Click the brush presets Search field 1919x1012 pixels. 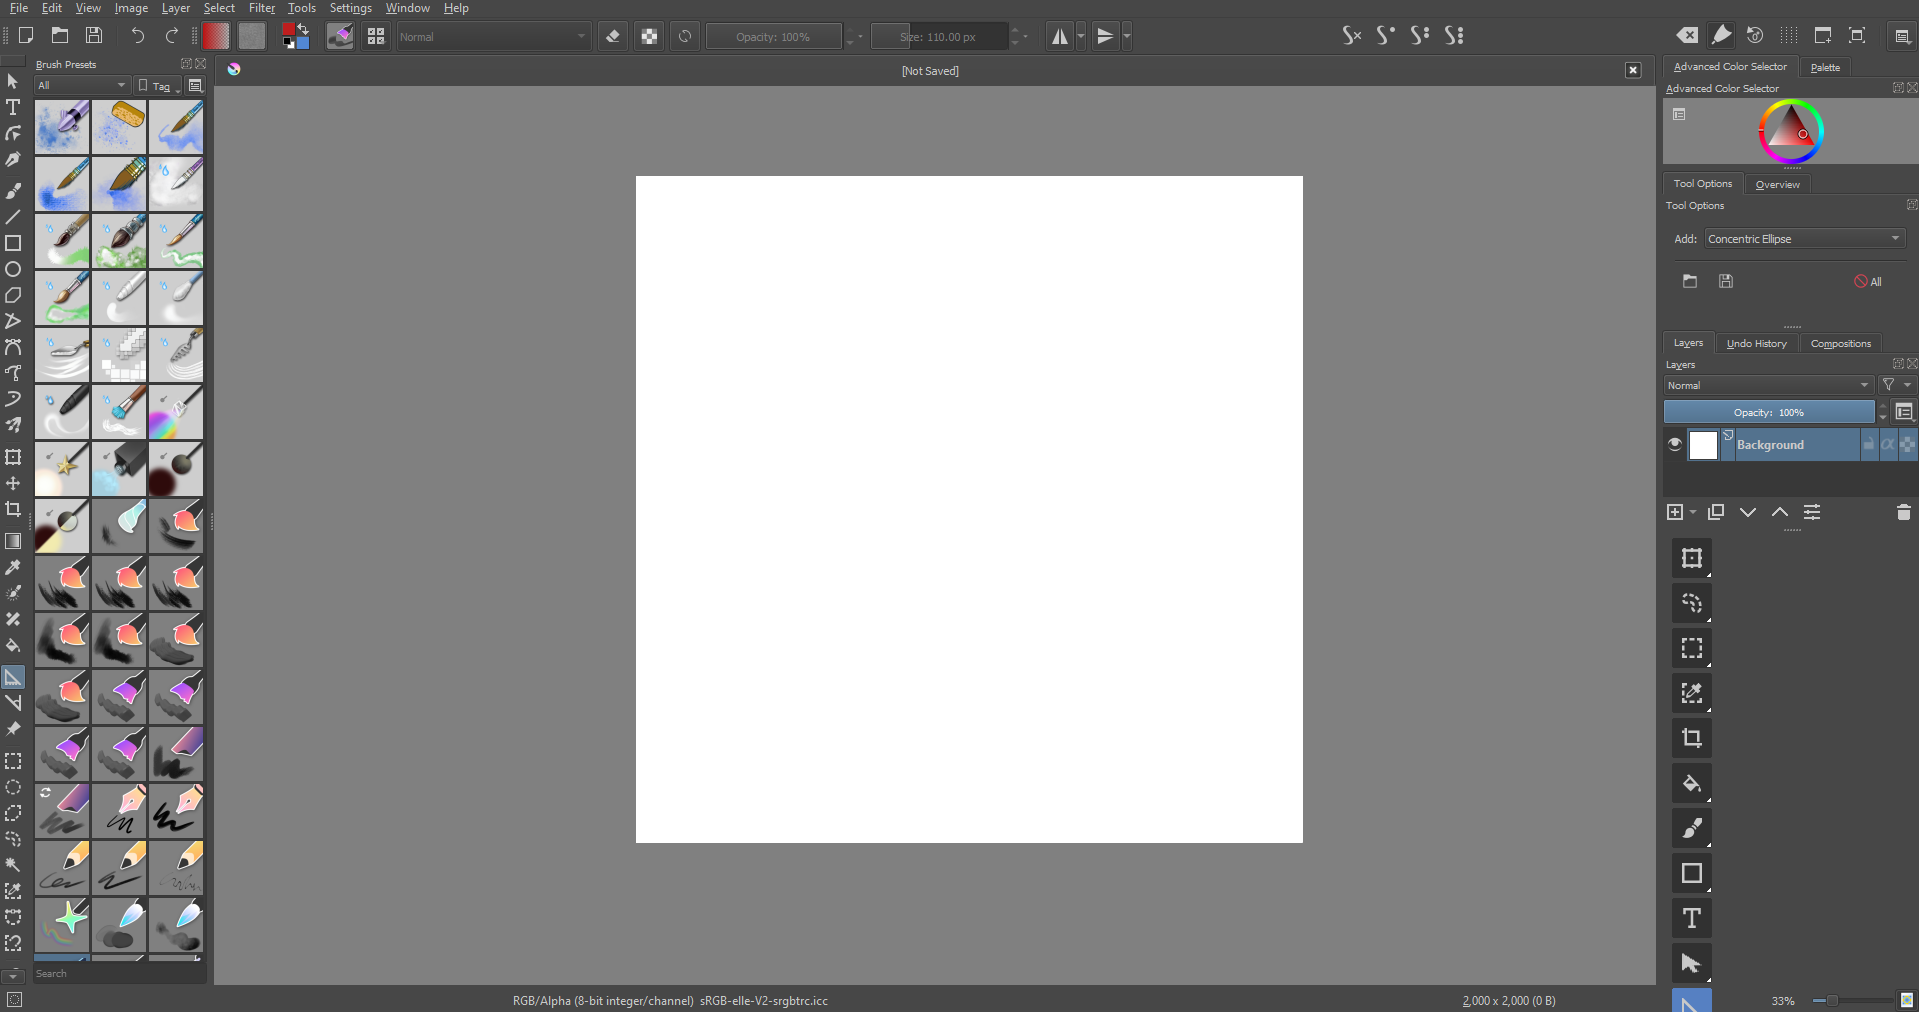pos(118,973)
